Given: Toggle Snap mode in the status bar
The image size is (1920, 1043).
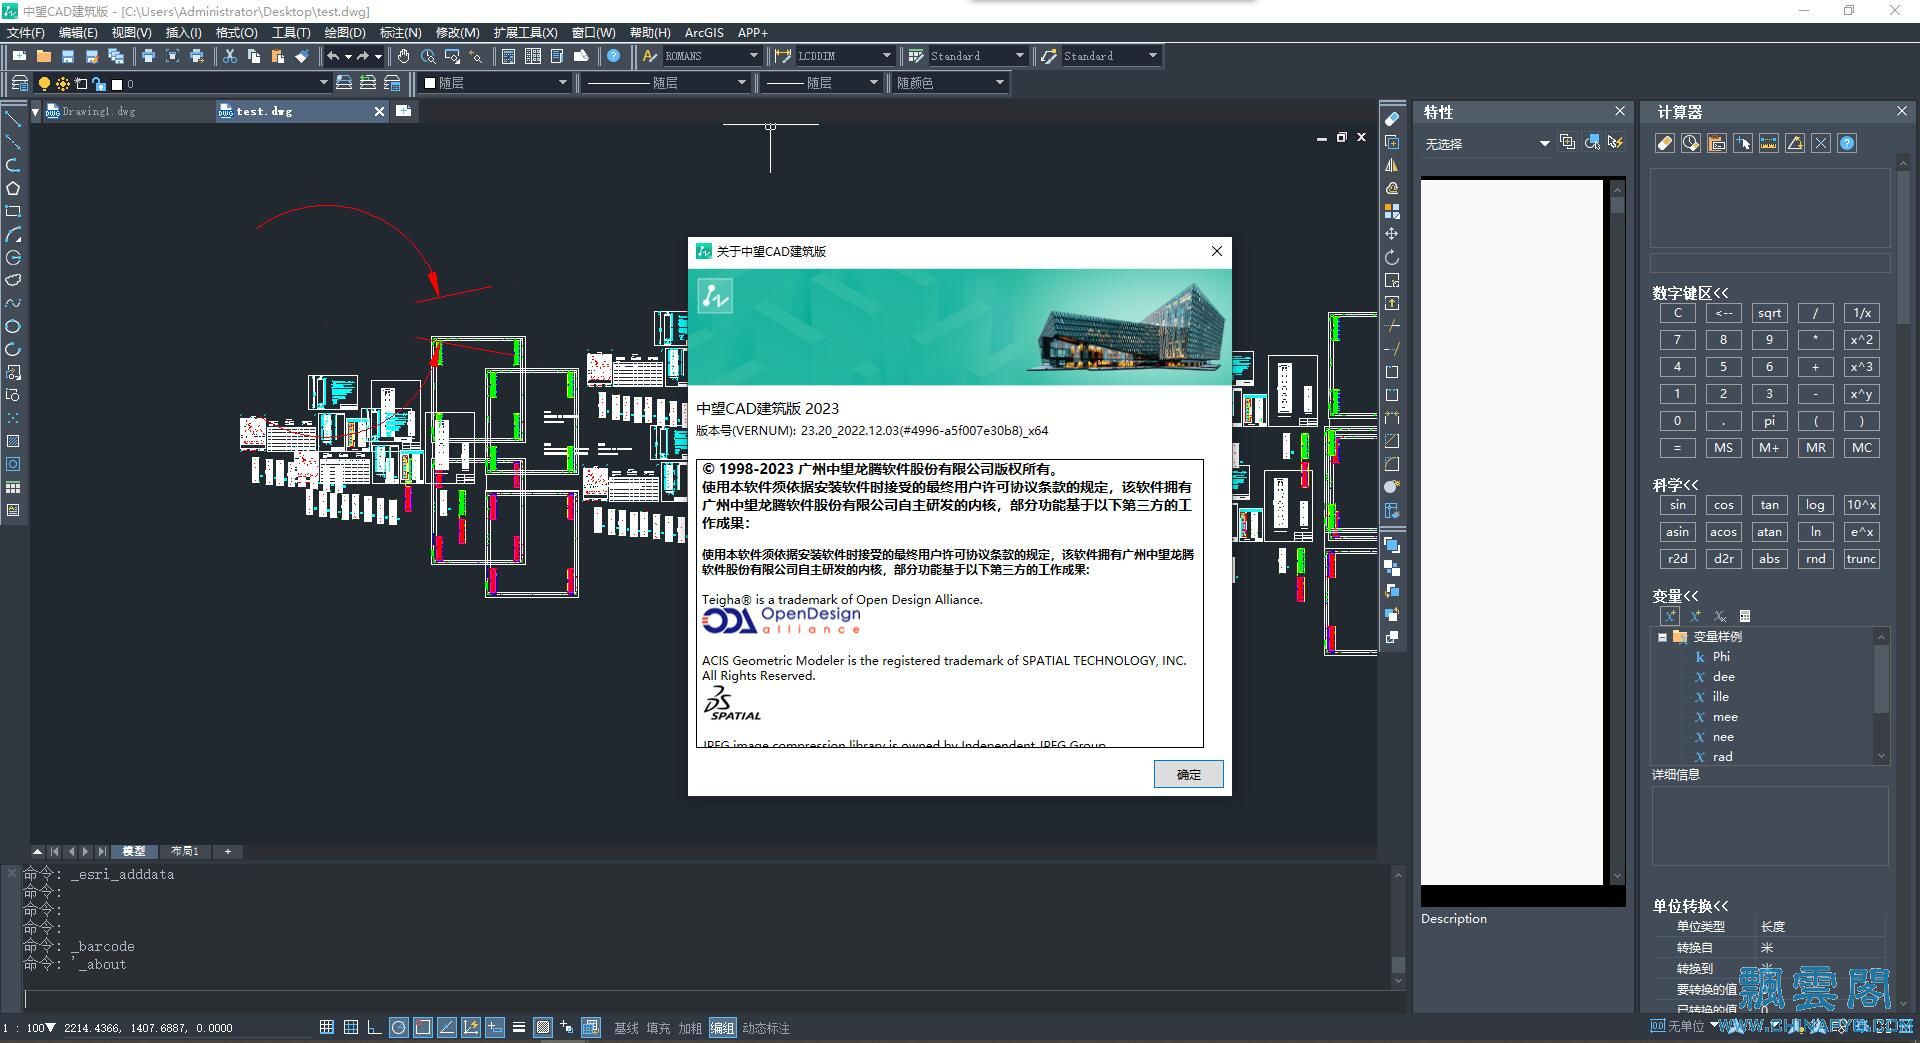Looking at the screenshot, I should [x=327, y=1027].
